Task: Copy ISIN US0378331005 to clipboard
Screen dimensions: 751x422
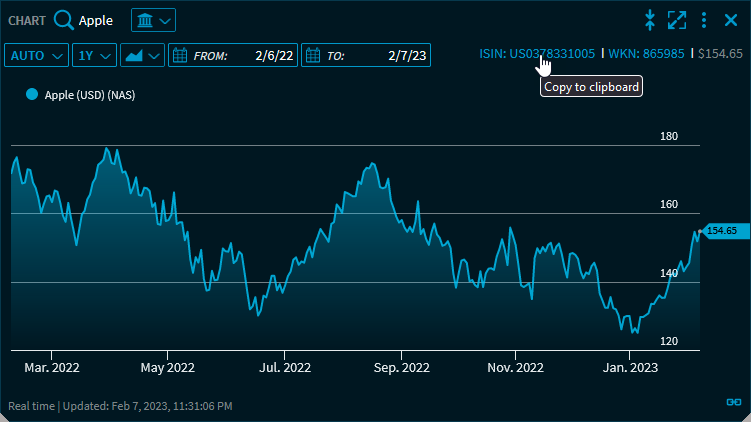Action: click(x=537, y=53)
